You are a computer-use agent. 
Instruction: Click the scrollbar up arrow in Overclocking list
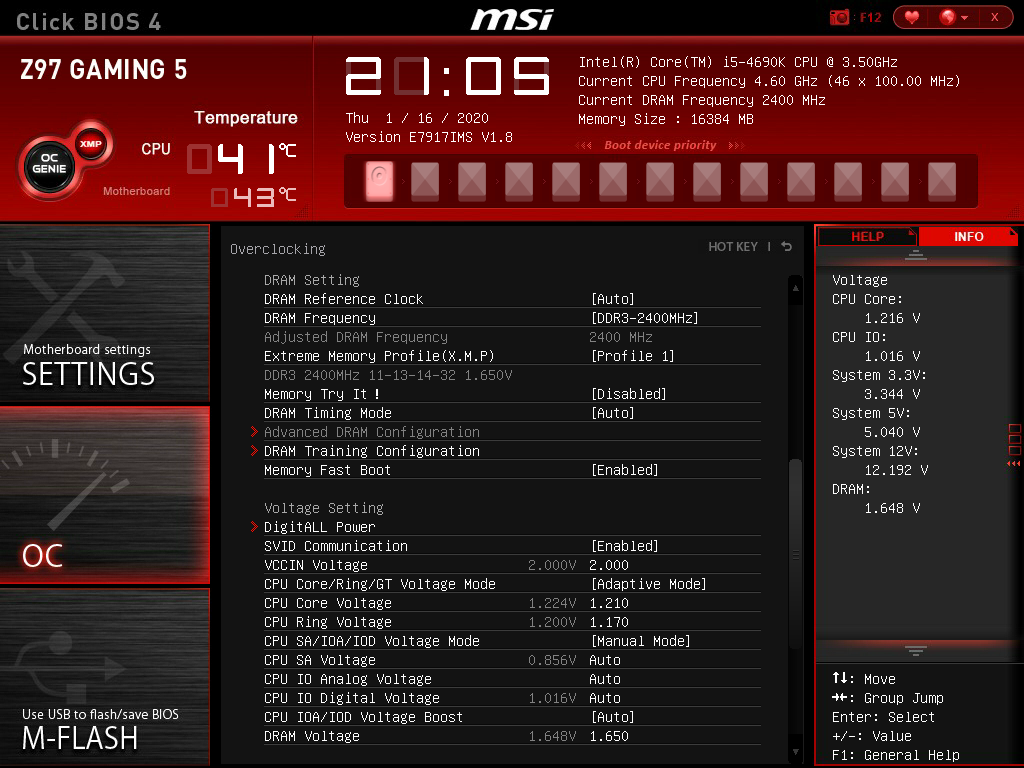[795, 287]
